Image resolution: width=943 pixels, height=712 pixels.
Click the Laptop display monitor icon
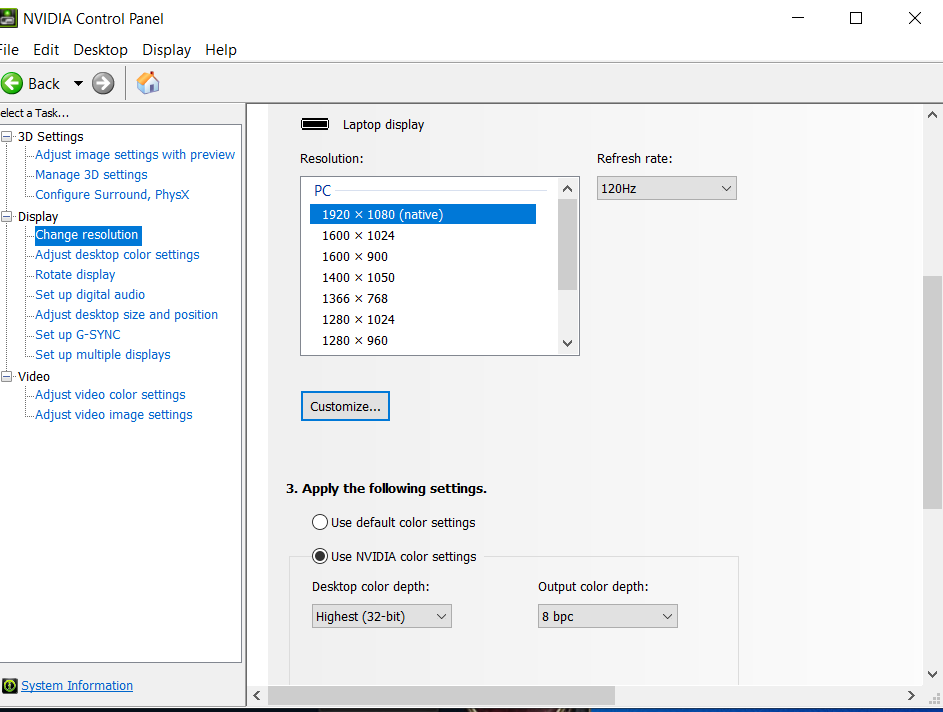(315, 124)
